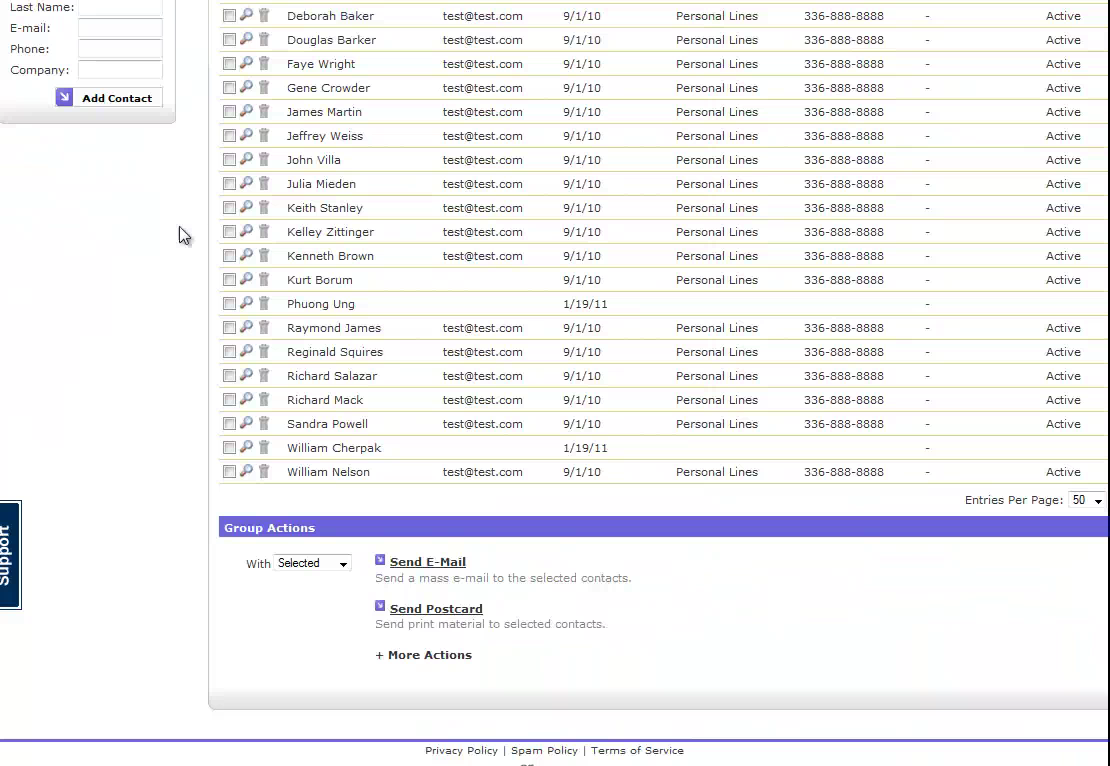This screenshot has width=1110, height=766.
Task: Click email in James Martin row
Action: (483, 112)
